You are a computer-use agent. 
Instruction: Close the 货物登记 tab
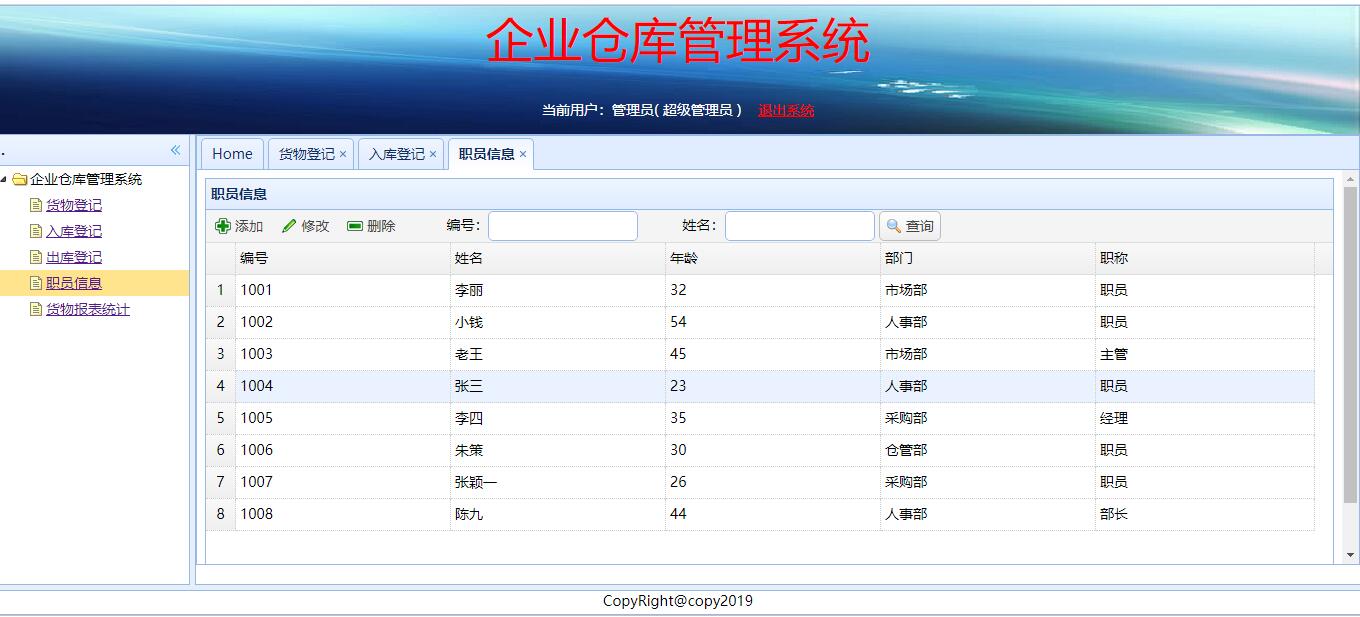pos(343,154)
